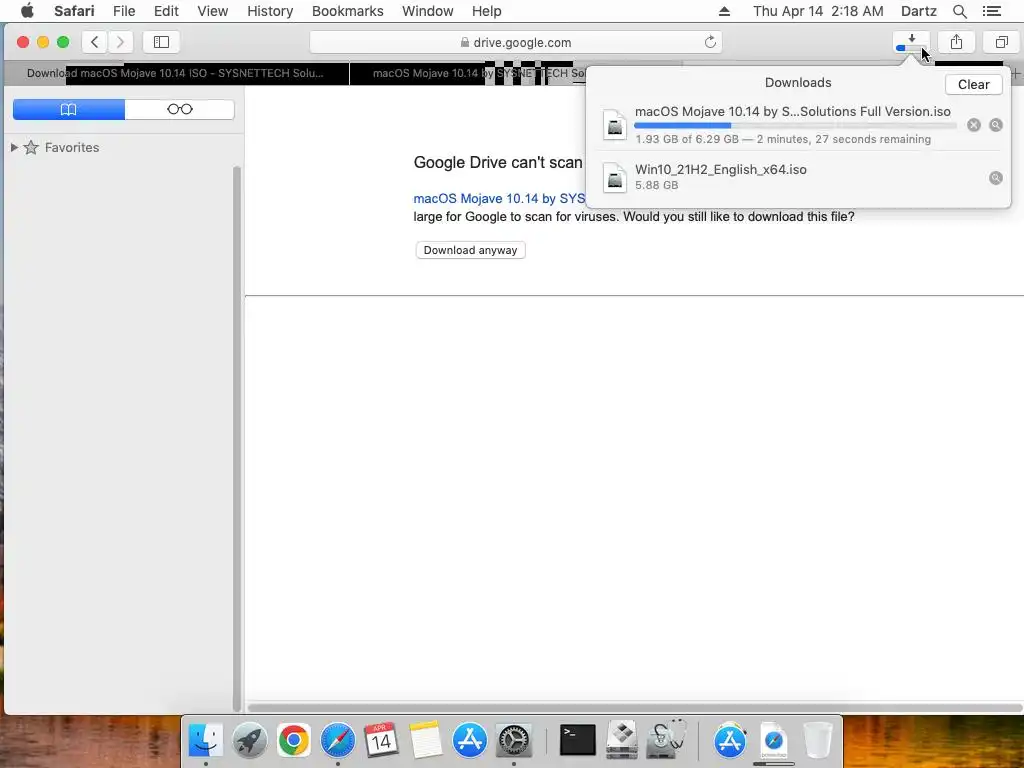Open System Preferences from the Dock
This screenshot has width=1024, height=768.
(x=514, y=740)
